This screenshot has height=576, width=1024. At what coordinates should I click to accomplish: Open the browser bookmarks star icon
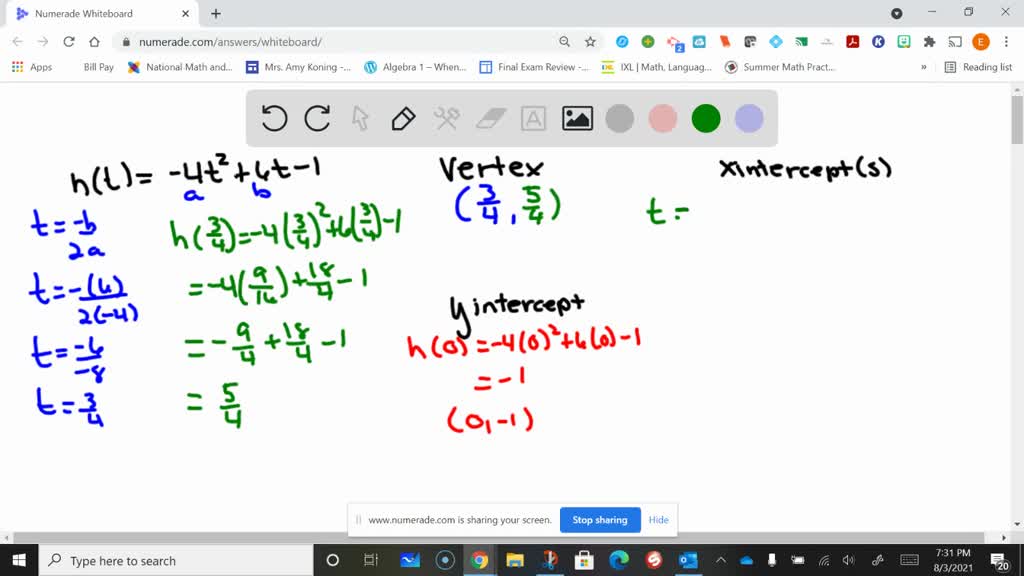(x=590, y=43)
